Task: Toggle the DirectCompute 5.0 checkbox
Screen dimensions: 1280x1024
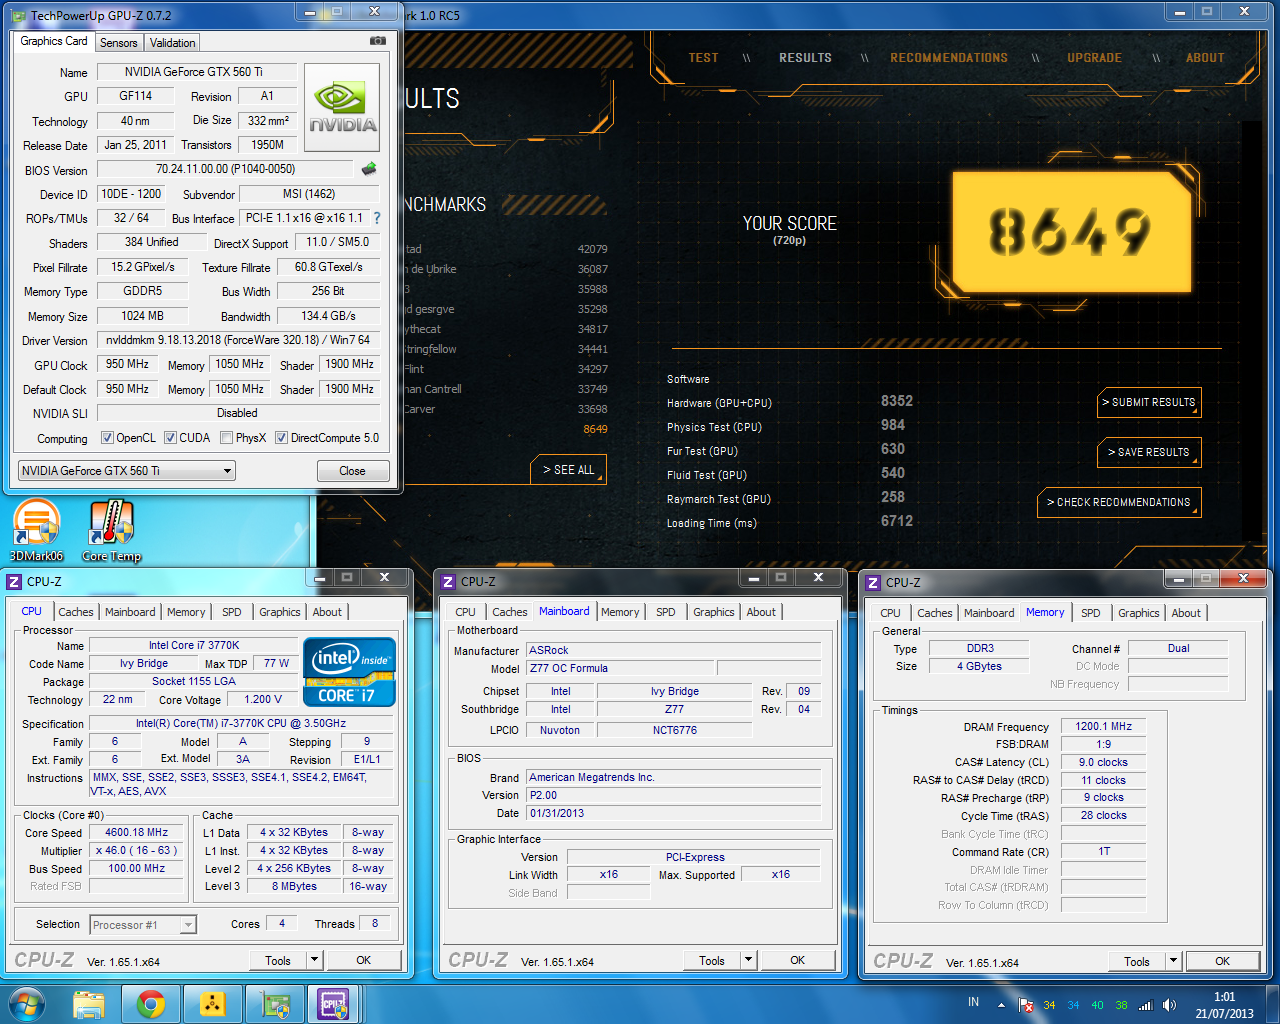Action: (x=282, y=438)
